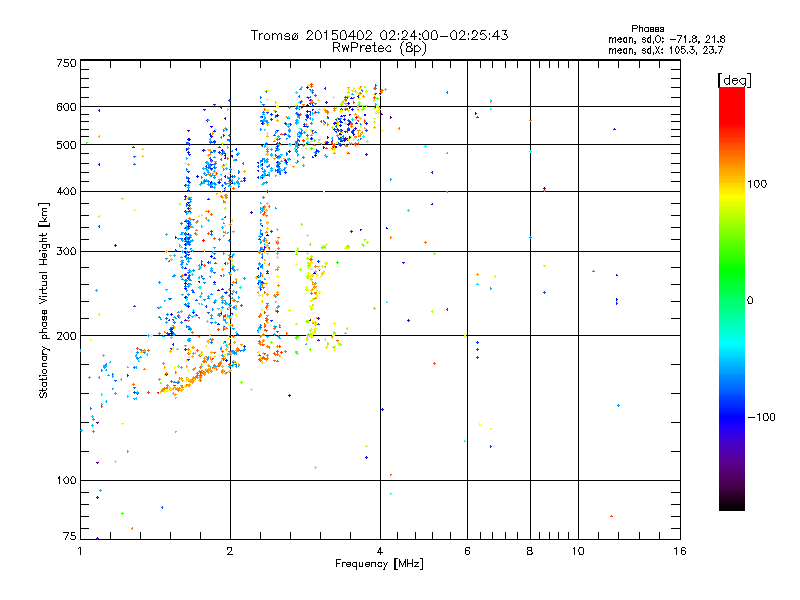800x600 pixels.
Task: Click the 'mean, sd,O: -71.8, 21.8' statistic
Action: click(x=666, y=39)
